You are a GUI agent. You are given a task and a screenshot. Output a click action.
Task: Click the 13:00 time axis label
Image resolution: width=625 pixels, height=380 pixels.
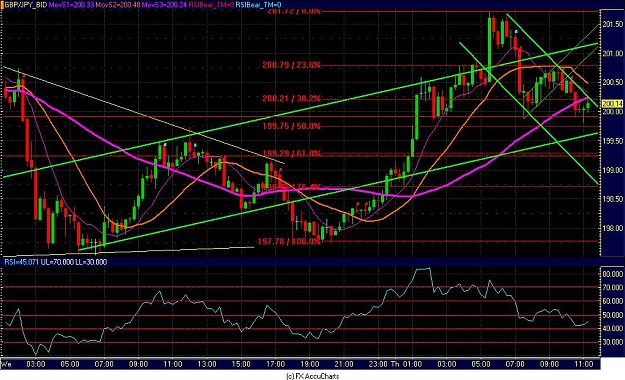(x=207, y=364)
